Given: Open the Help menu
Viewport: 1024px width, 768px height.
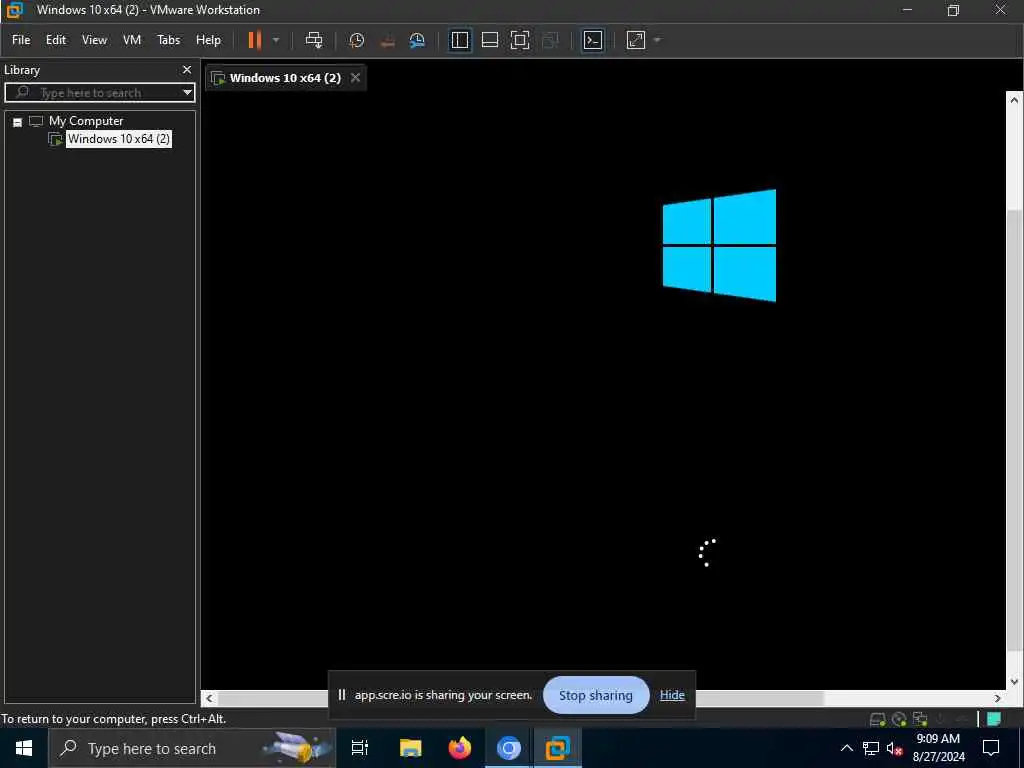Looking at the screenshot, I should (x=208, y=40).
